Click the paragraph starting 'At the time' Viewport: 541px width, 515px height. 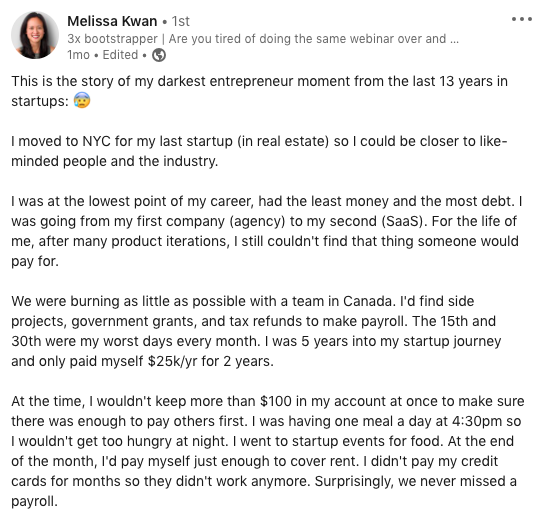pyautogui.click(x=268, y=451)
